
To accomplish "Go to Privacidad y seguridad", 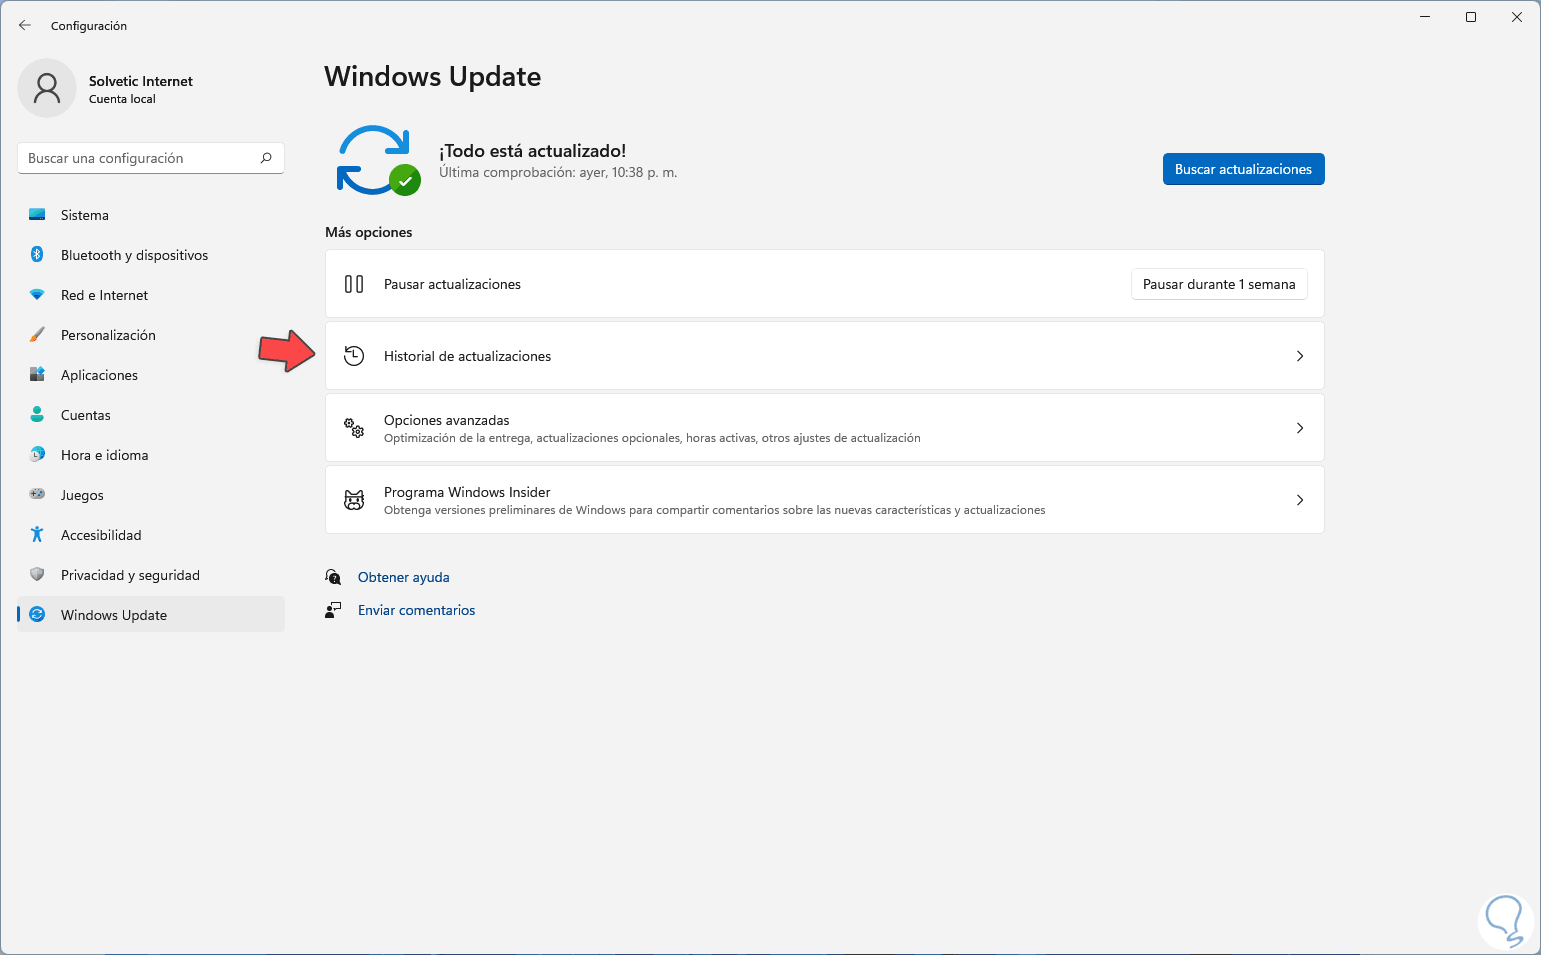I will point(151,575).
